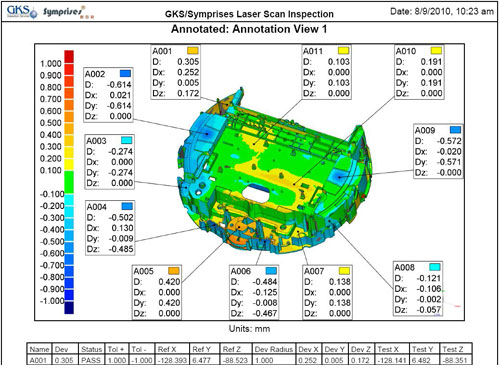Image resolution: width=500 pixels, height=368 pixels.
Task: Click the A004 annotation label
Action: [x=96, y=207]
